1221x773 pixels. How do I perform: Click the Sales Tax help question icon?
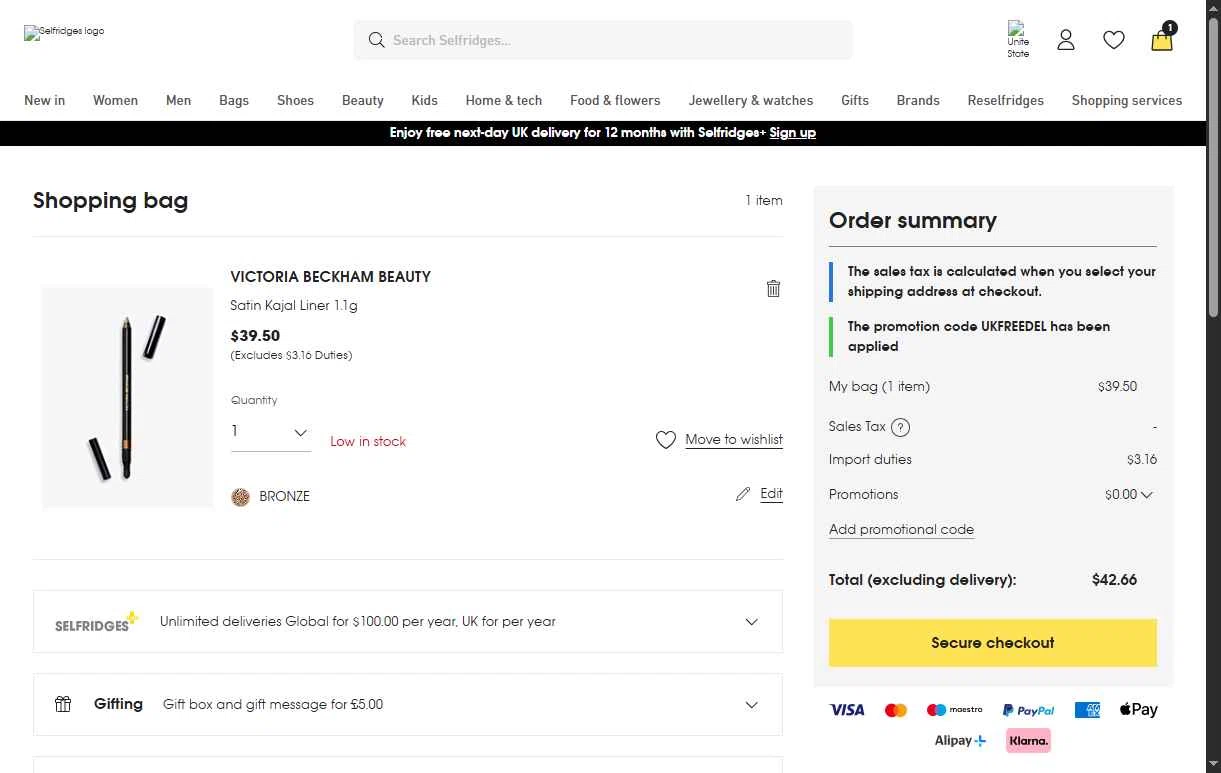coord(900,427)
